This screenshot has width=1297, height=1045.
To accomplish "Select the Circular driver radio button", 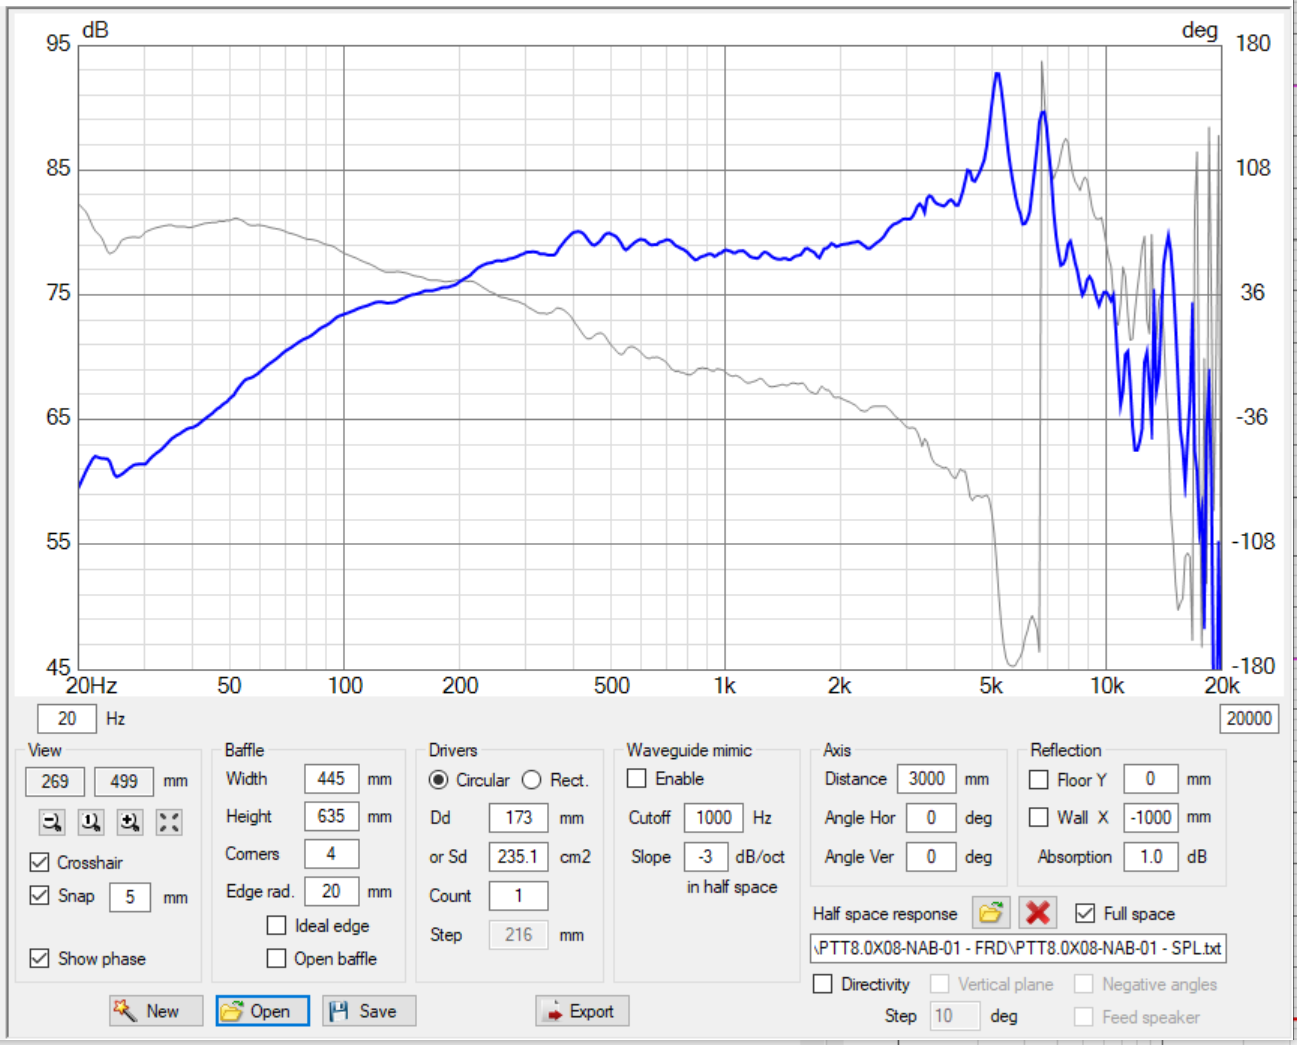I will pos(438,779).
